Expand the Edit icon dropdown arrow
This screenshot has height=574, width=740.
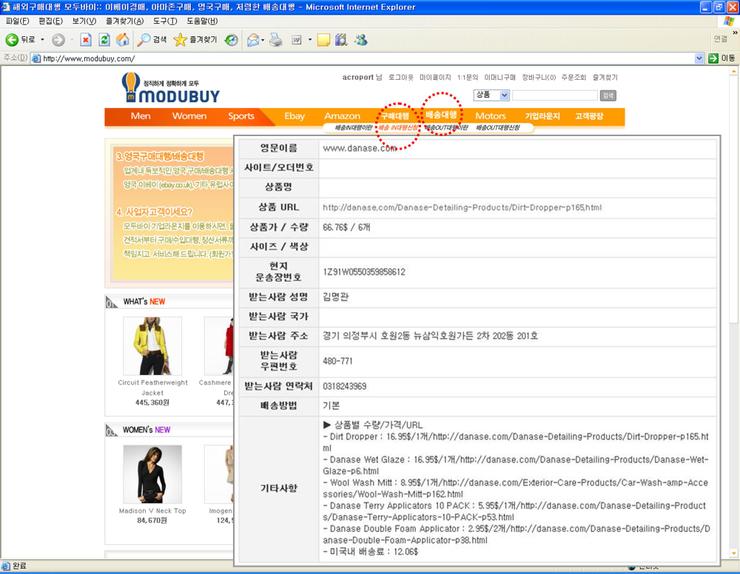310,40
